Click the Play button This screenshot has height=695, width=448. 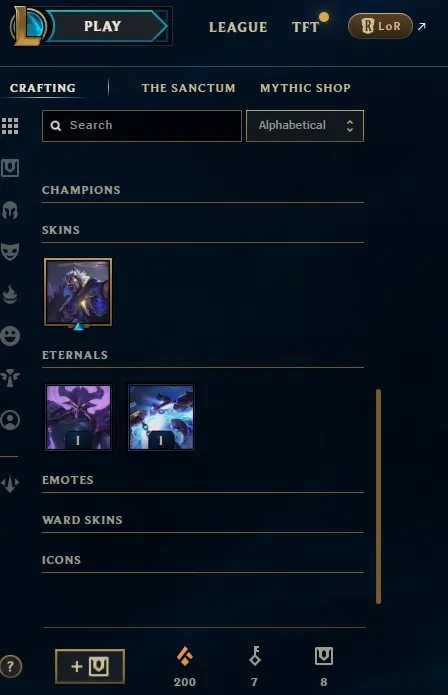pos(103,26)
